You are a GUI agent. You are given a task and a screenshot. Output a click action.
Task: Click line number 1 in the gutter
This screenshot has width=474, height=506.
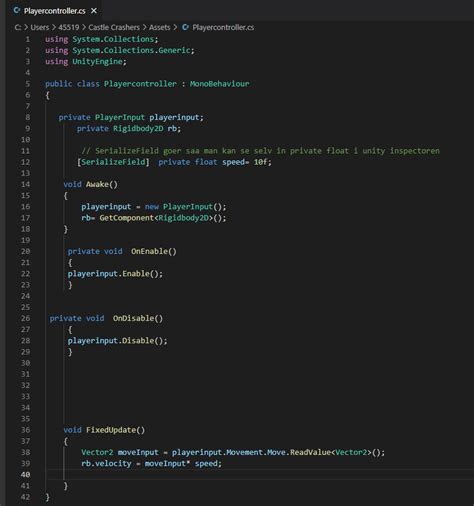28,39
